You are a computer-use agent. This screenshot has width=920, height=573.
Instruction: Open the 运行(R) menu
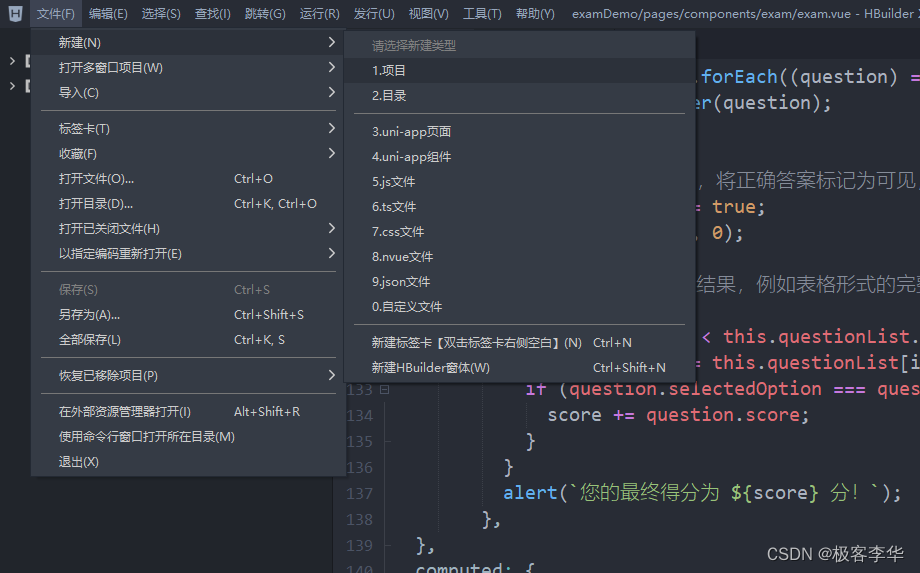[x=319, y=13]
